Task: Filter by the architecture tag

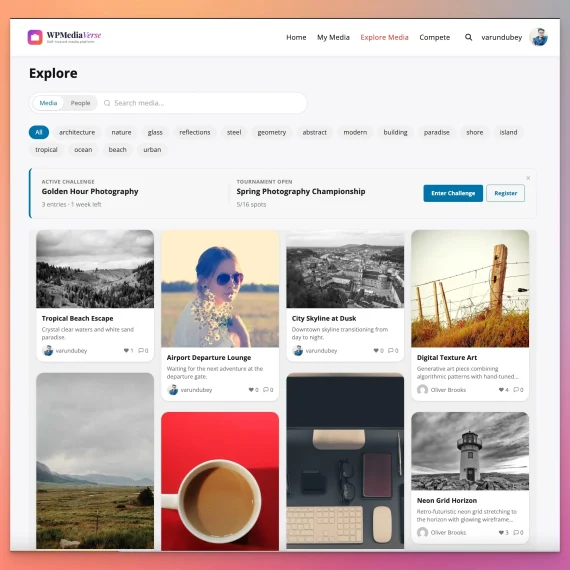Action: [x=77, y=132]
